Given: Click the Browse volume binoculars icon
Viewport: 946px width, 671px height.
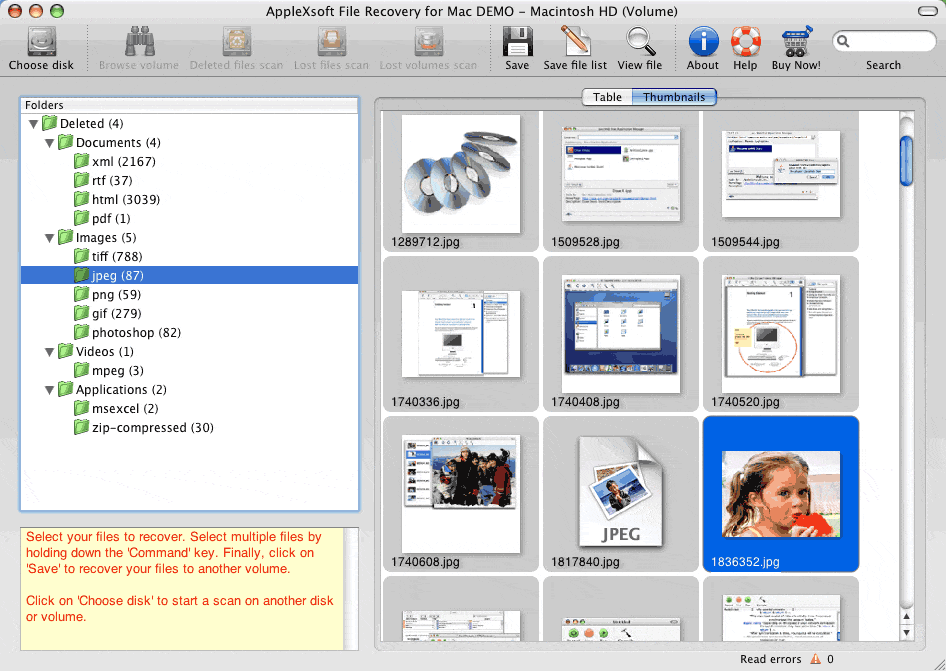Looking at the screenshot, I should click(139, 42).
